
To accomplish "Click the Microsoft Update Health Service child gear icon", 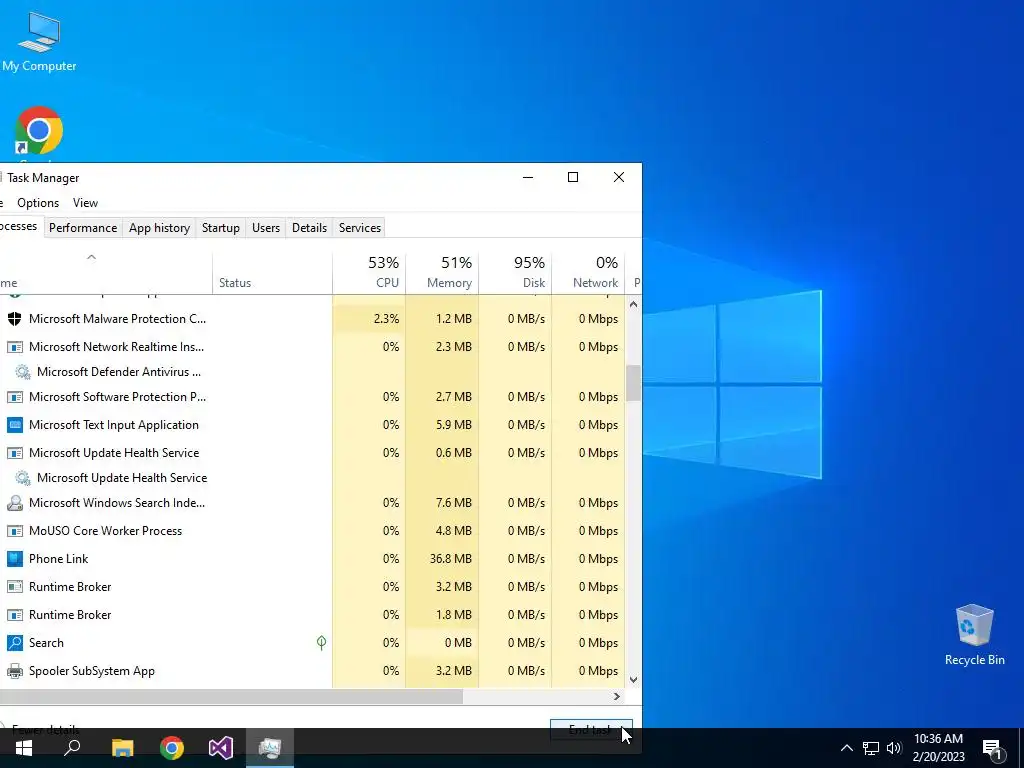I will click(23, 478).
